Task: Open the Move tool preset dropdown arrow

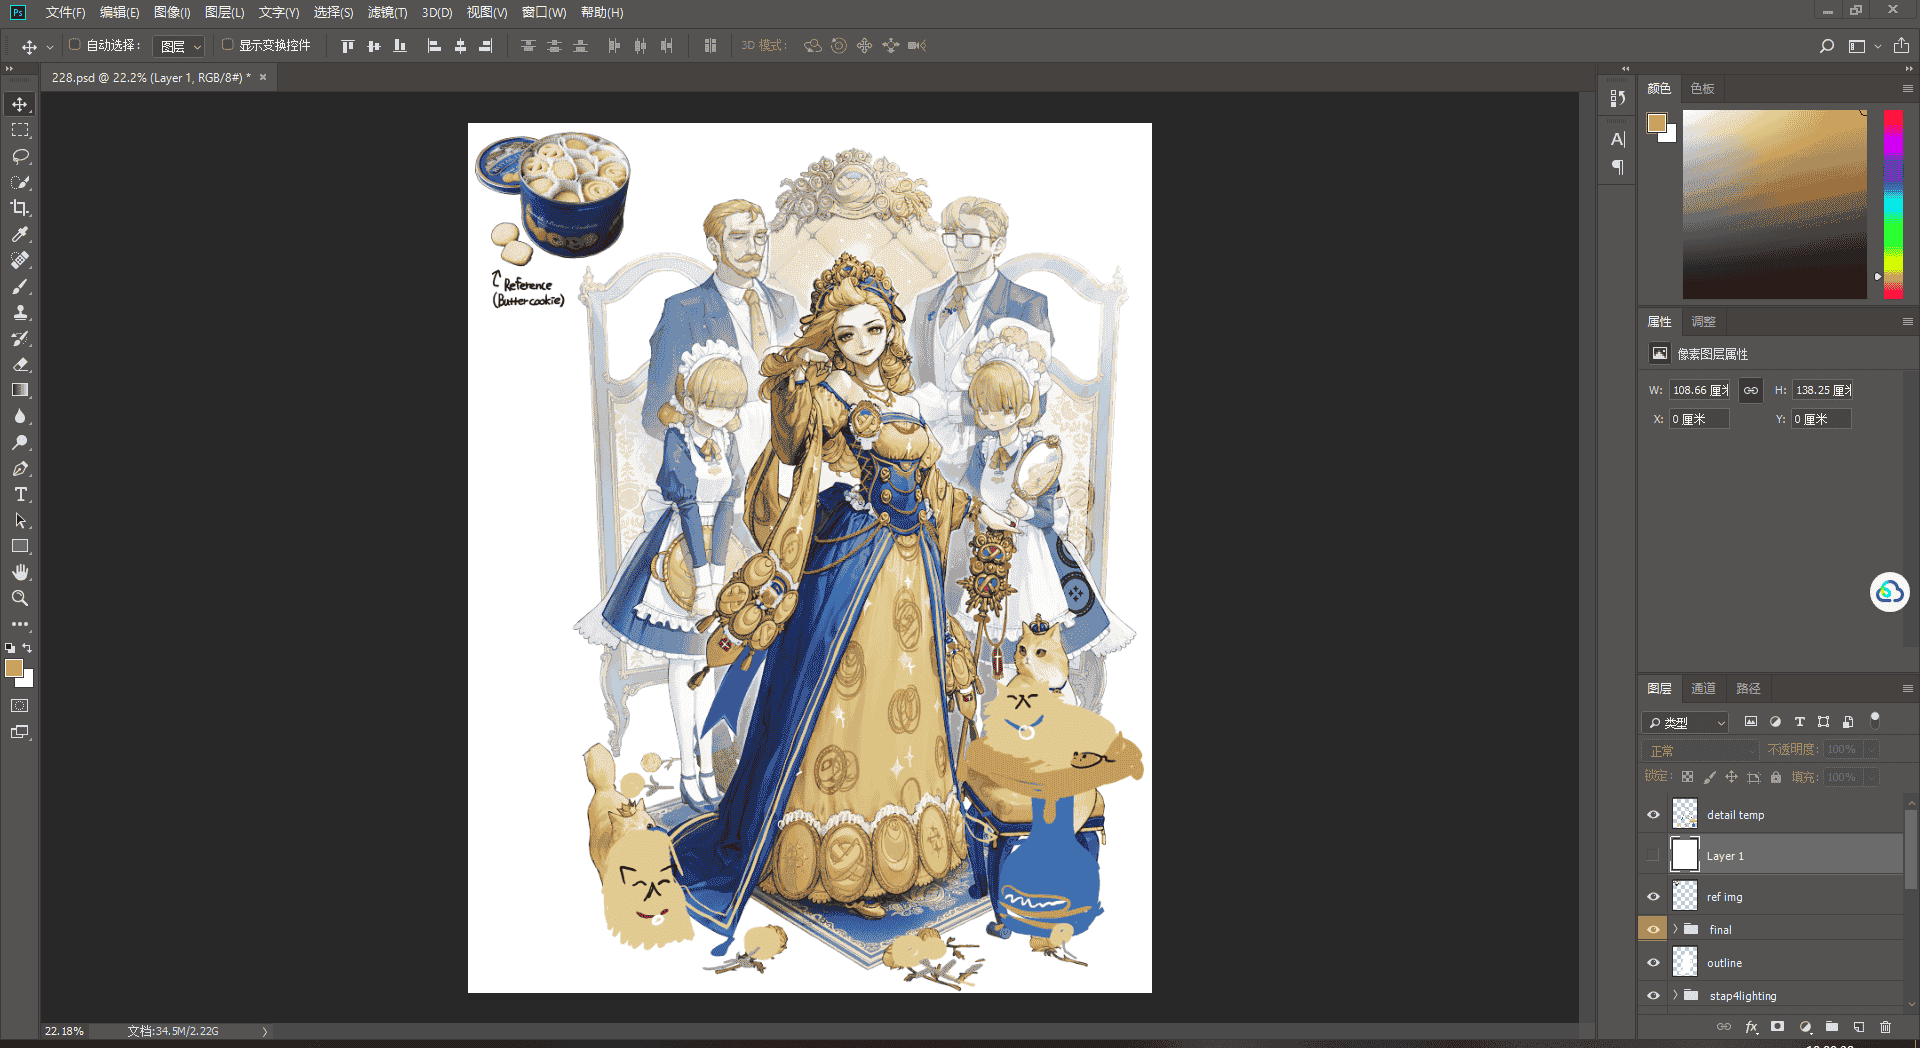Action: pos(50,47)
